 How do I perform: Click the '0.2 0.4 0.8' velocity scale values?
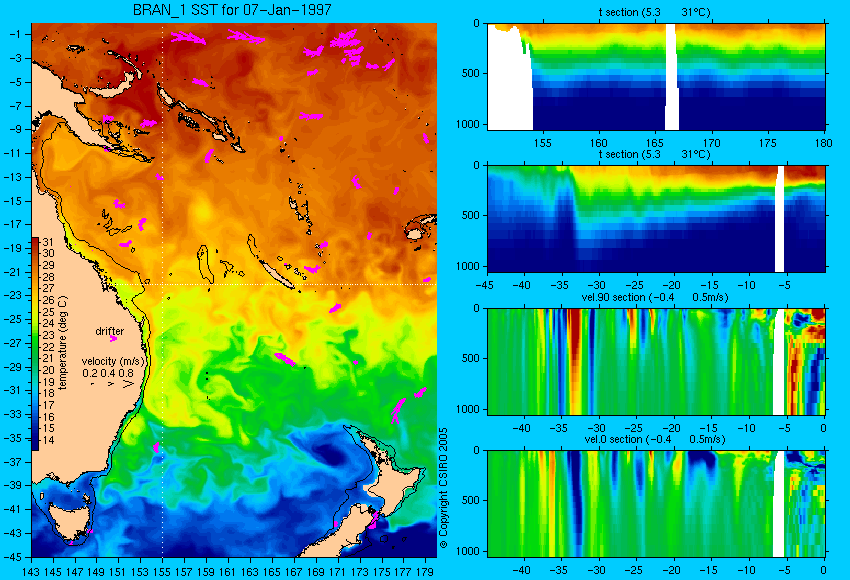pyautogui.click(x=108, y=373)
